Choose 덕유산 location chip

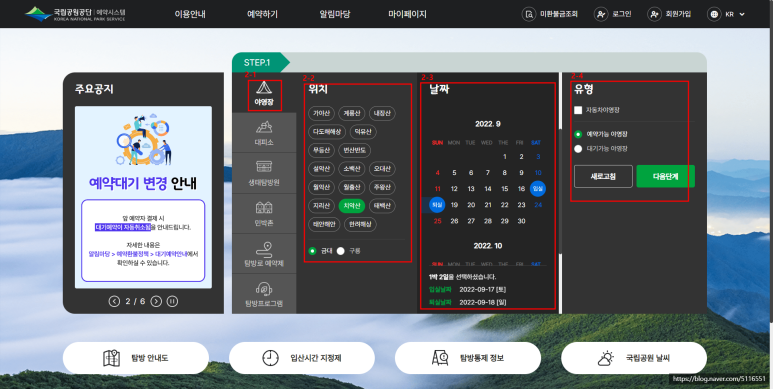363,132
